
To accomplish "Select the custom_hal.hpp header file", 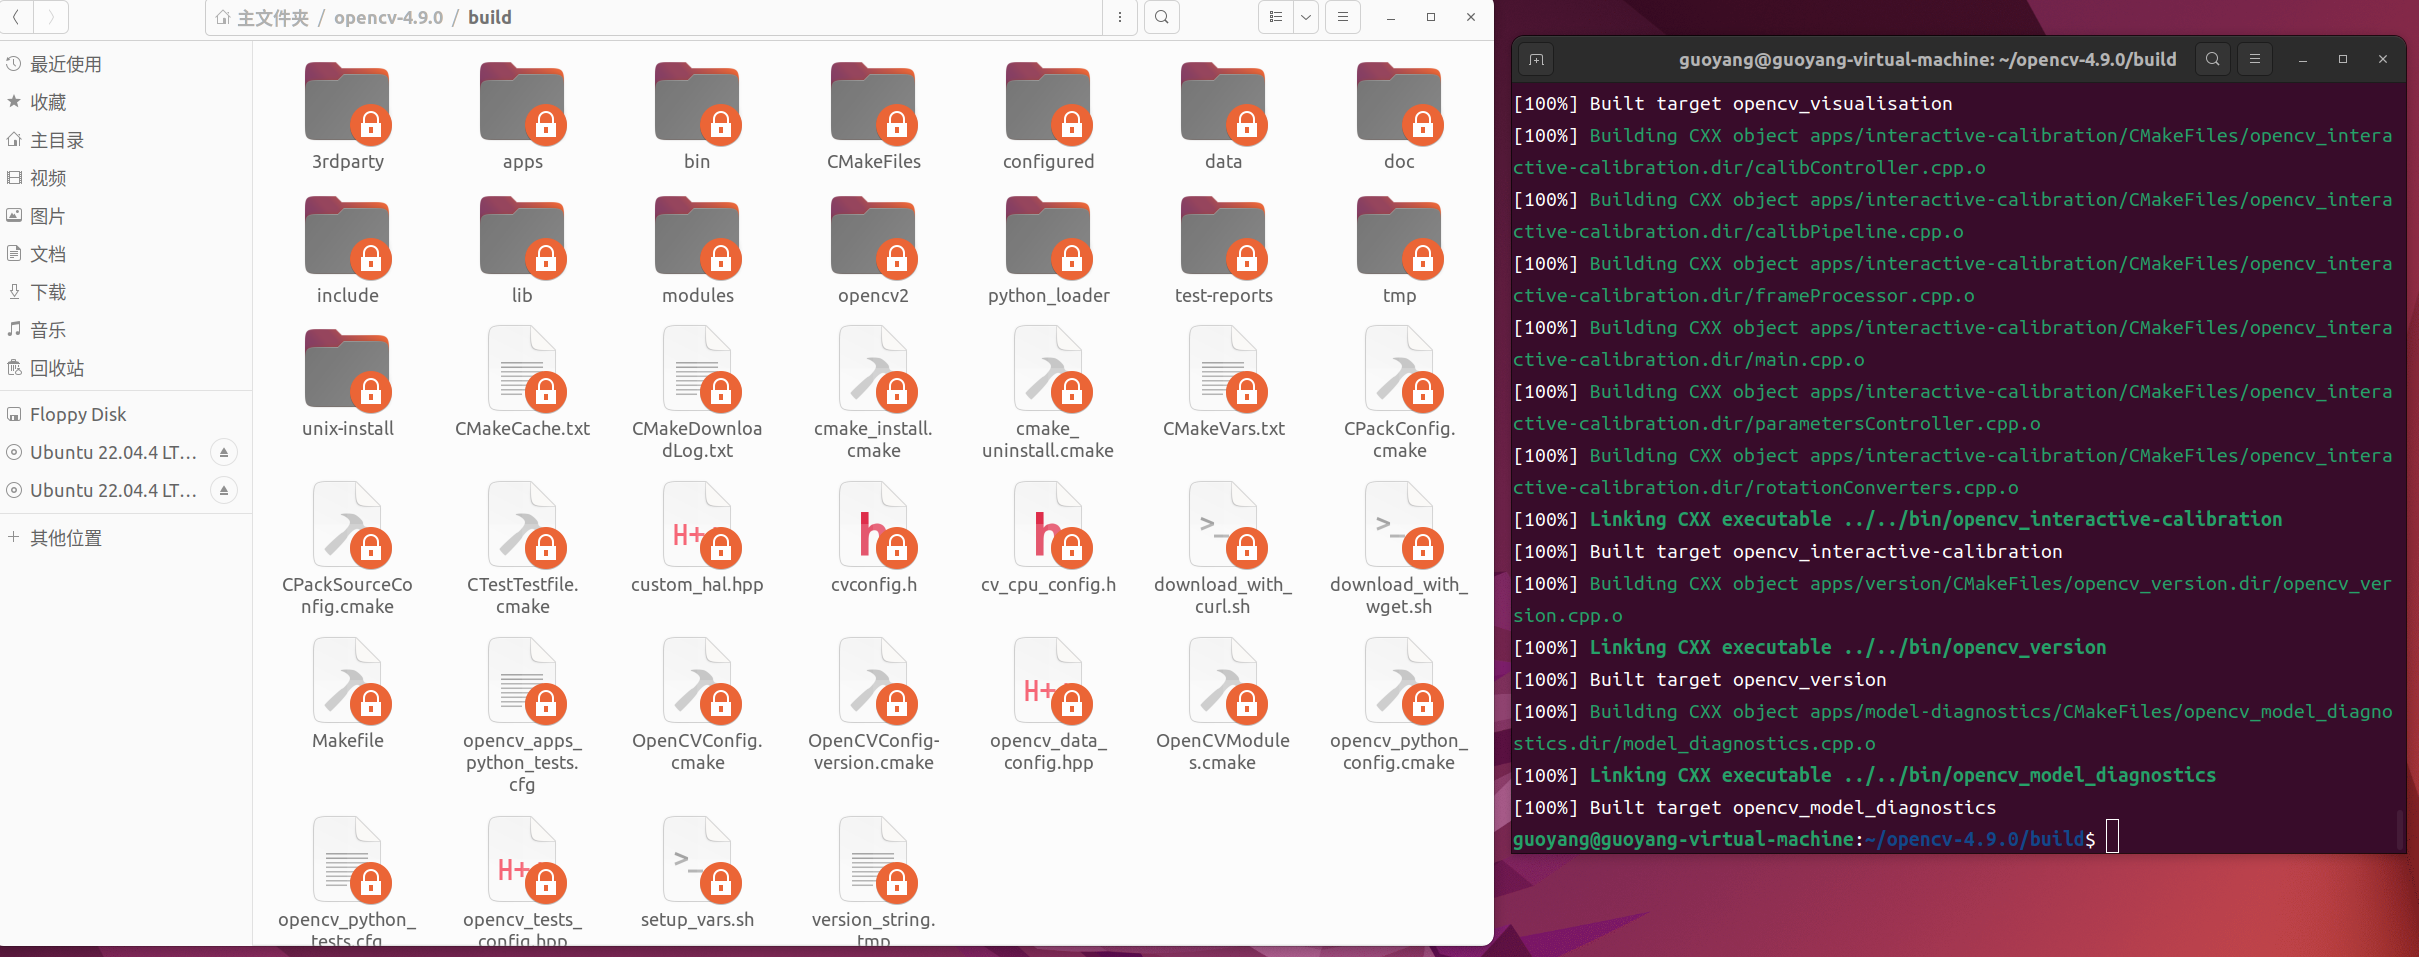I will coord(697,539).
